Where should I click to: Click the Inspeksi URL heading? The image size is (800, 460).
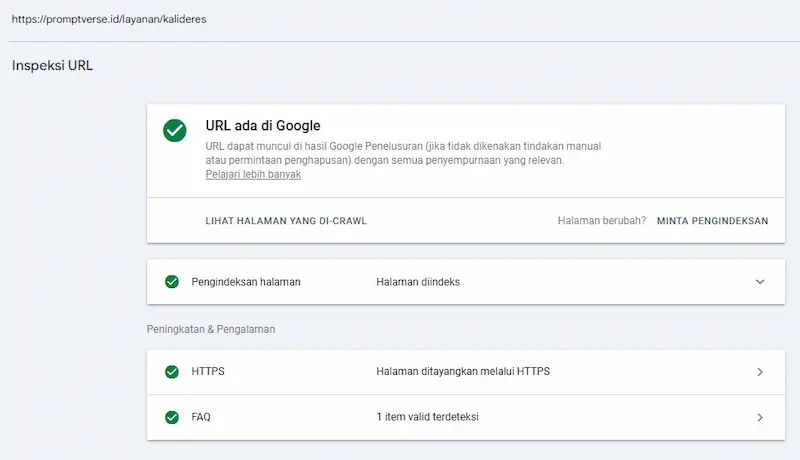53,65
